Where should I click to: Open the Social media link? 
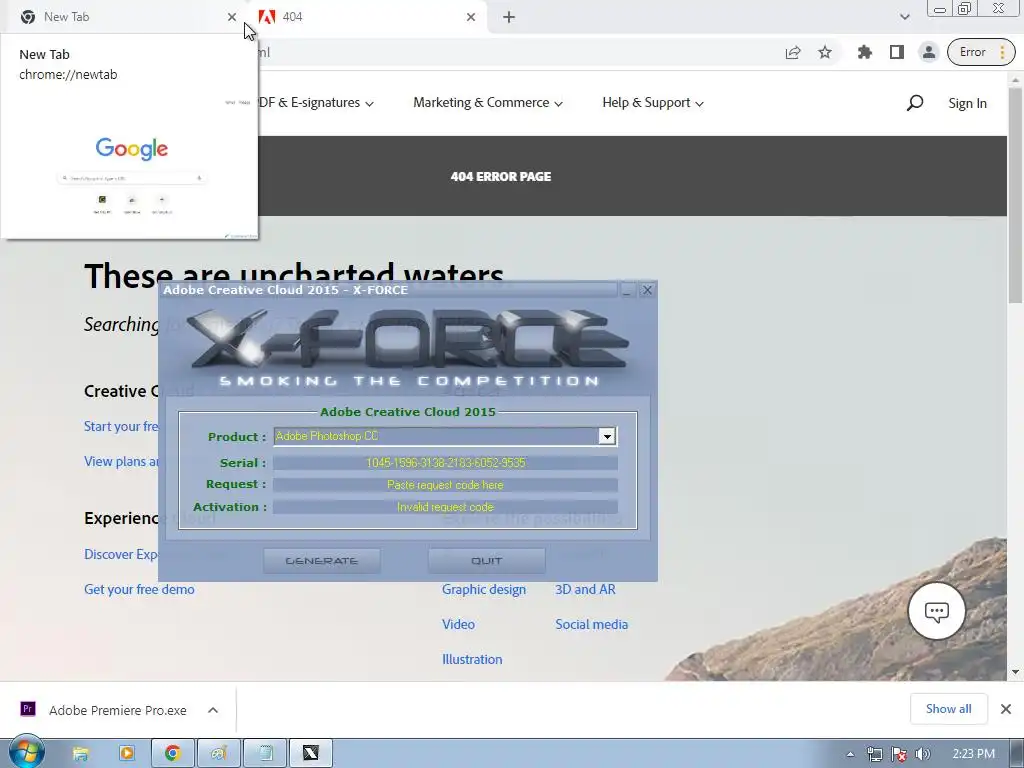click(592, 624)
